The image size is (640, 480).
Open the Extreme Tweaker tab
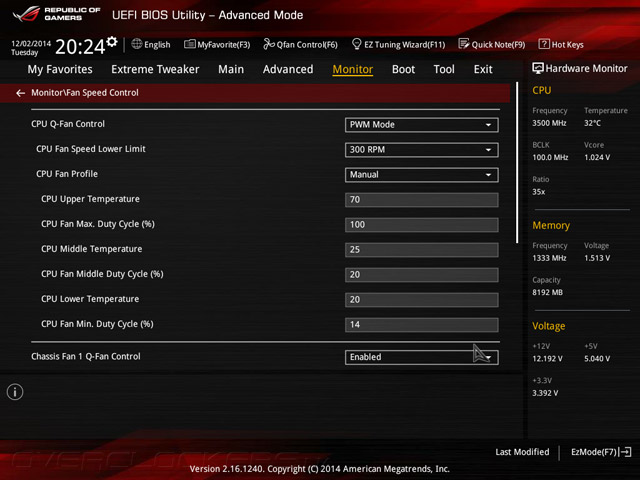point(155,69)
